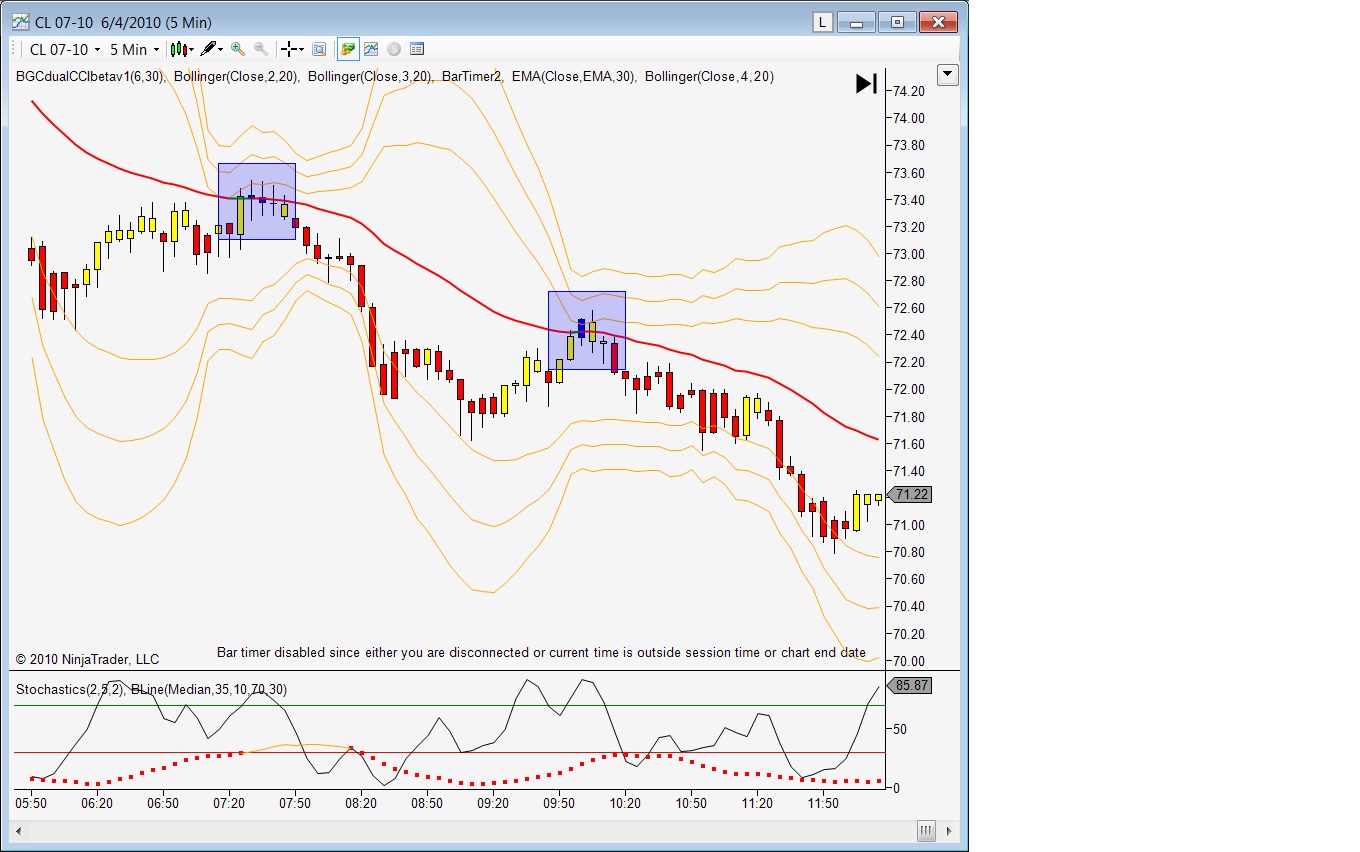This screenshot has width=1360, height=852.
Task: Click the properties grid icon at toolbar end
Action: click(417, 49)
